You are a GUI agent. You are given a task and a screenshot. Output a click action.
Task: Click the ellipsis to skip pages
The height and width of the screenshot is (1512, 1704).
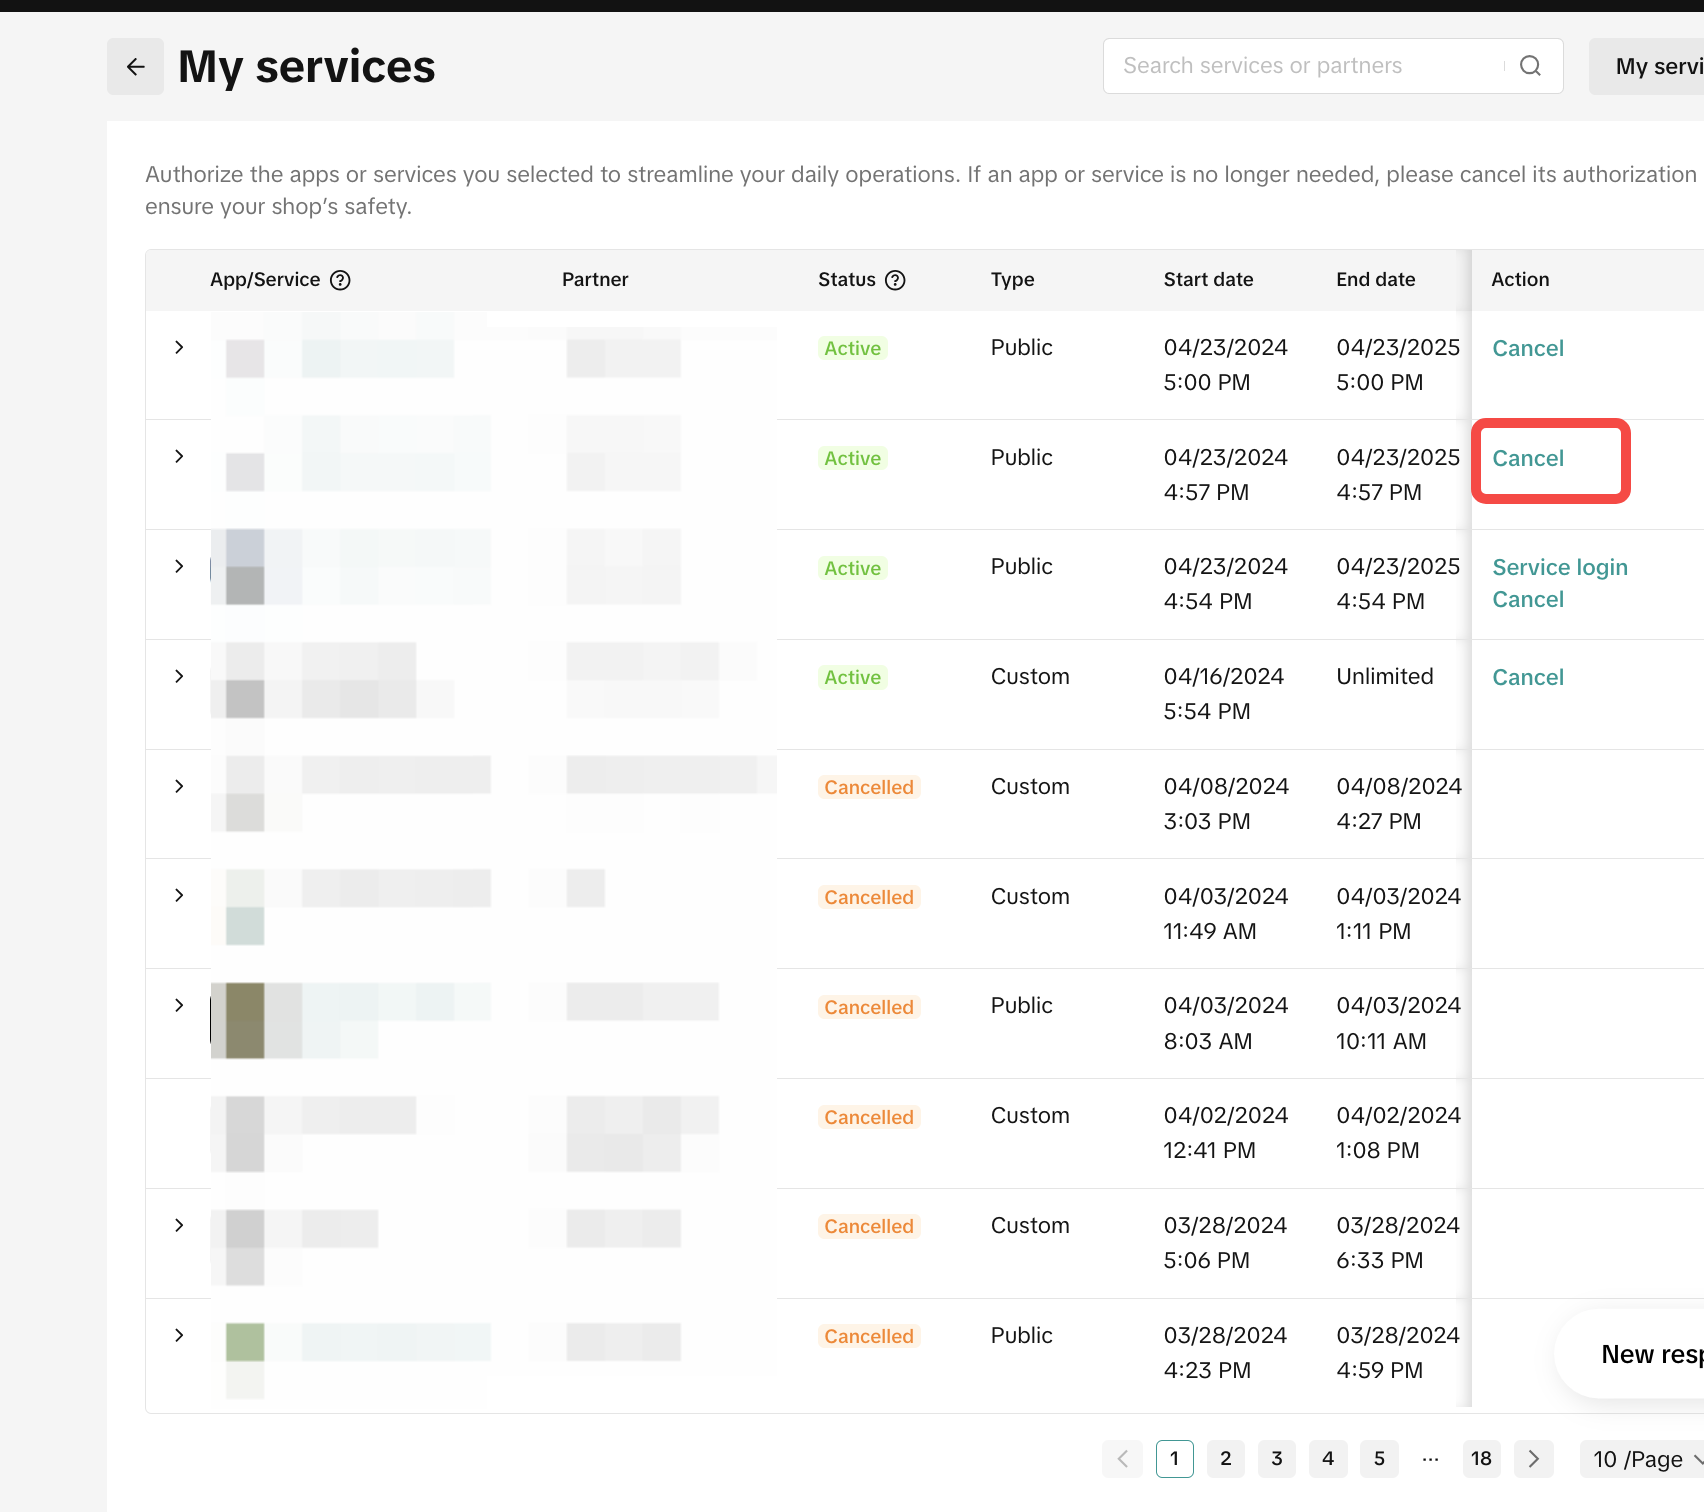(x=1430, y=1459)
